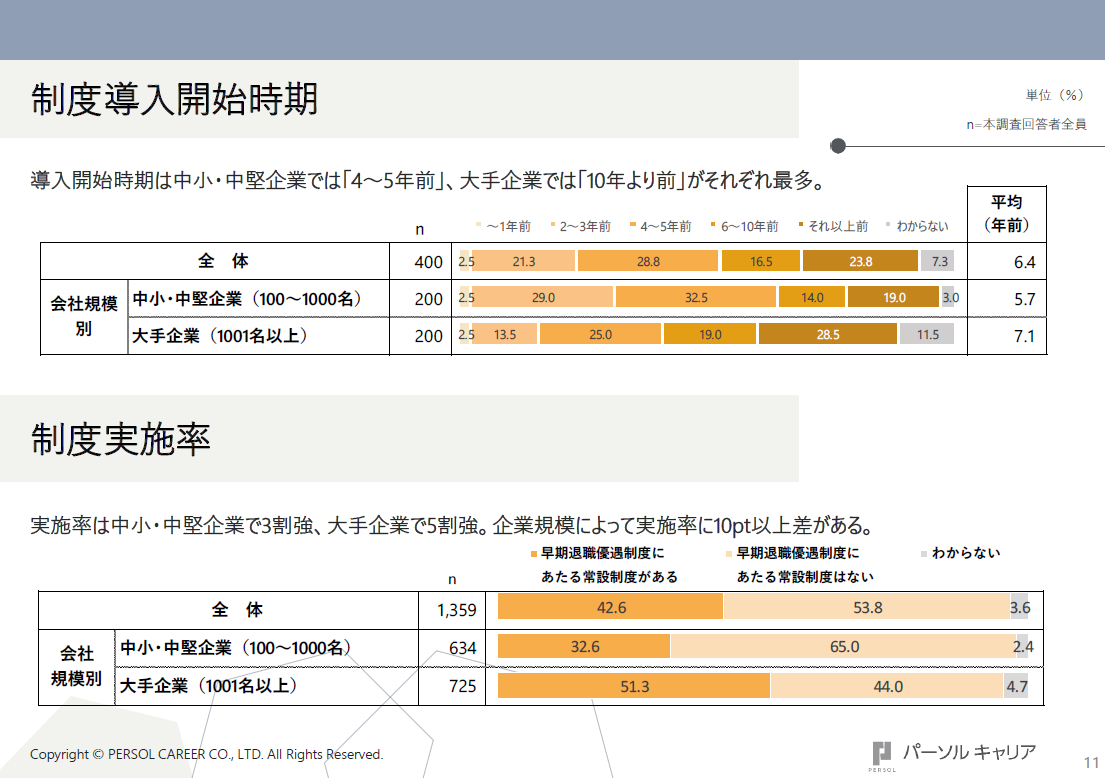Select the 平均（年前） column header

[1006, 213]
